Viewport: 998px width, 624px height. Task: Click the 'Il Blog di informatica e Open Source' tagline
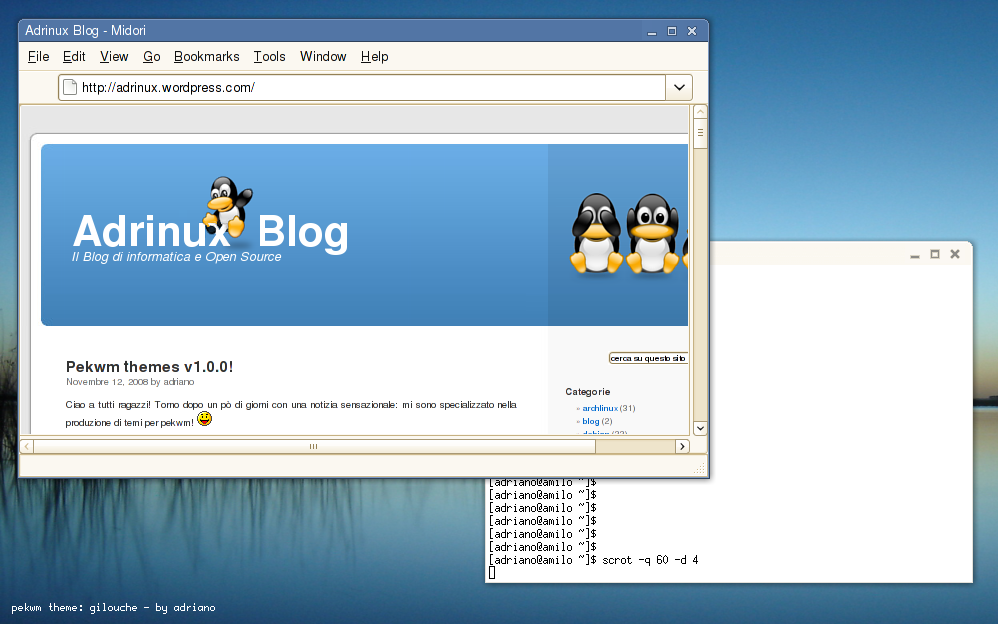click(x=176, y=257)
